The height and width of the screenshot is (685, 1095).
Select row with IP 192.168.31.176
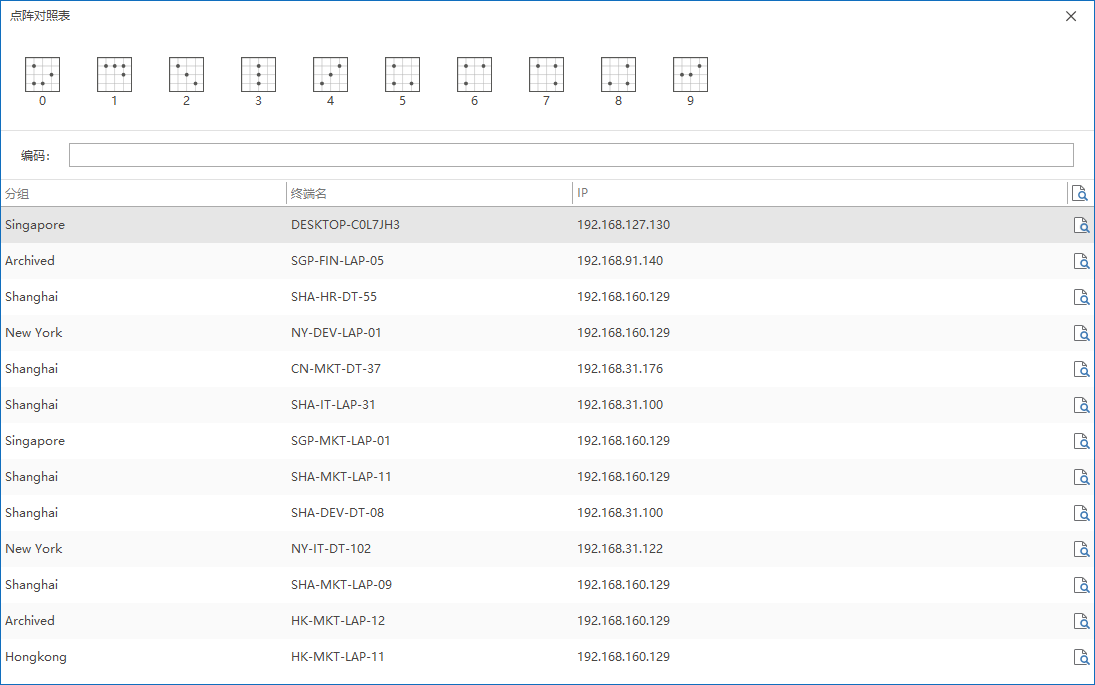620,369
